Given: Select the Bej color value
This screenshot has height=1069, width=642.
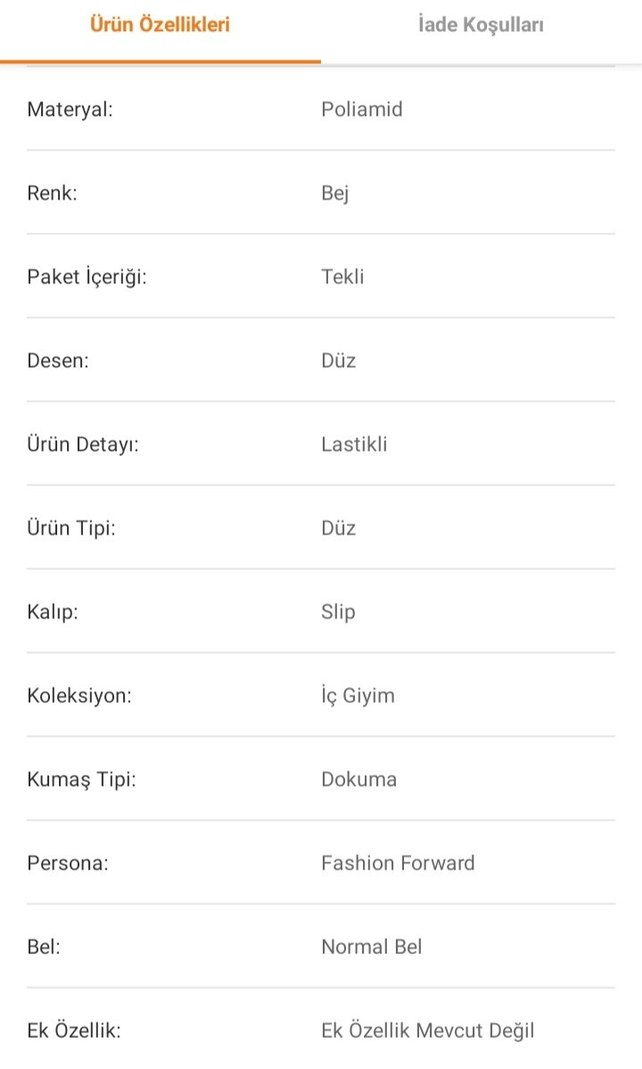Looking at the screenshot, I should pyautogui.click(x=334, y=193).
